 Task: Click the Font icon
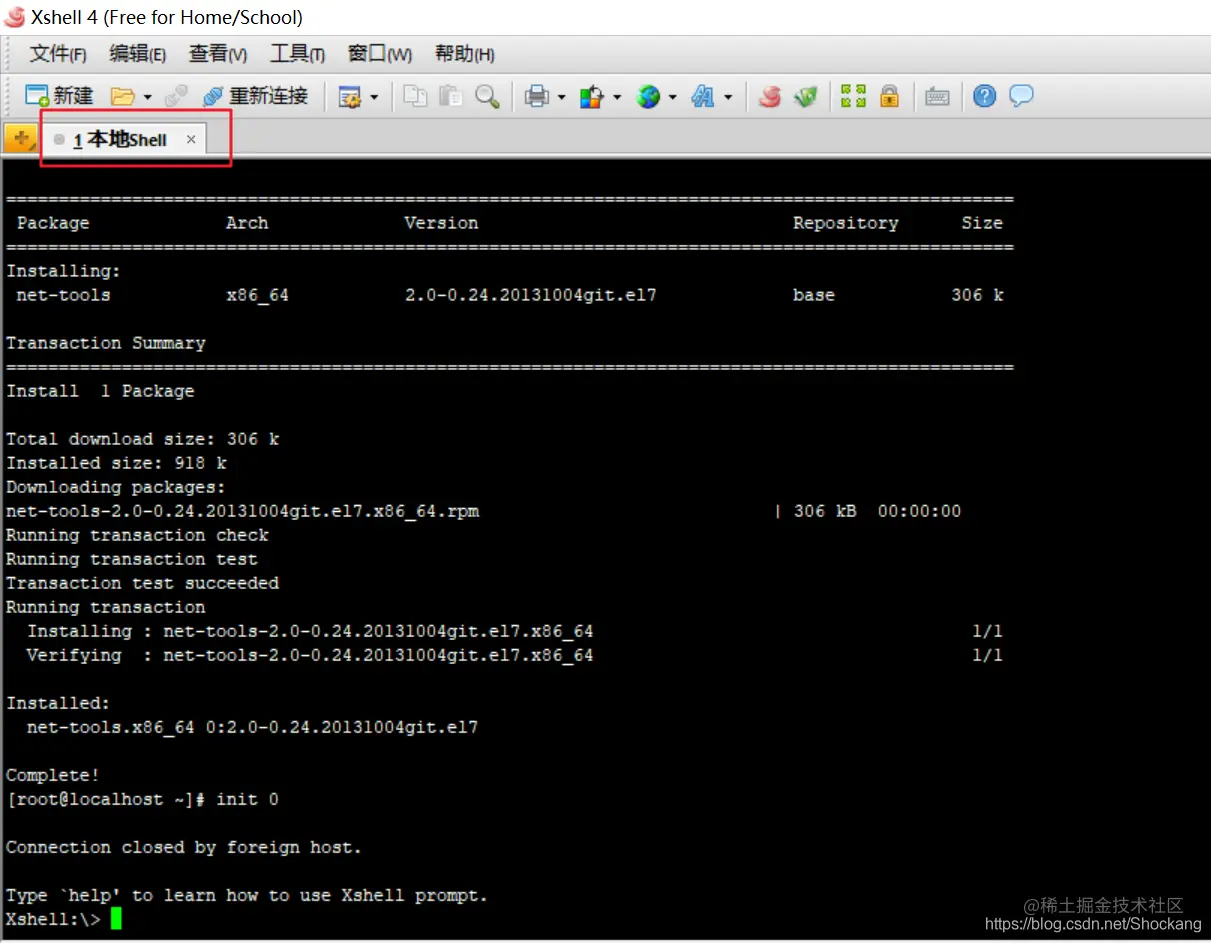coord(703,96)
